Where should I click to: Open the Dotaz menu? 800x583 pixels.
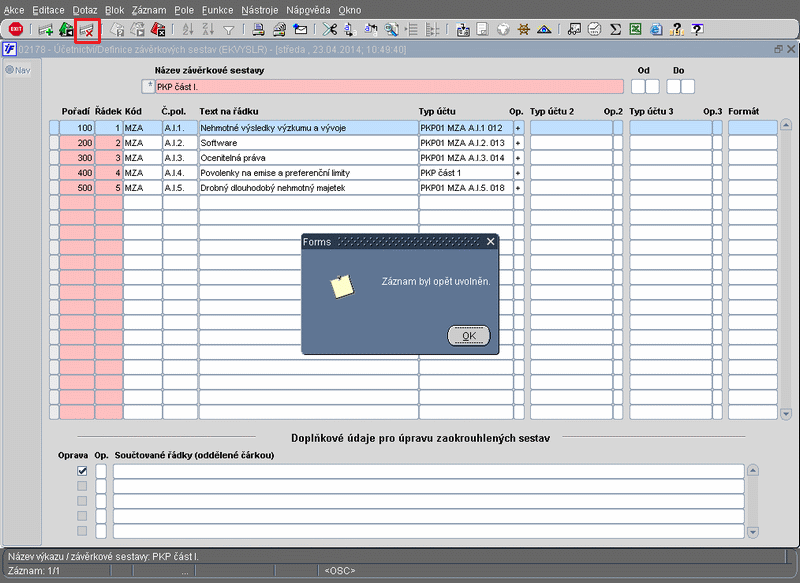[85, 10]
